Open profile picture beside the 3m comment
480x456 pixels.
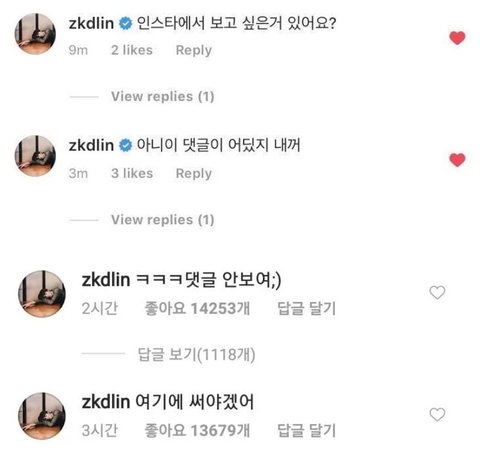pos(35,156)
